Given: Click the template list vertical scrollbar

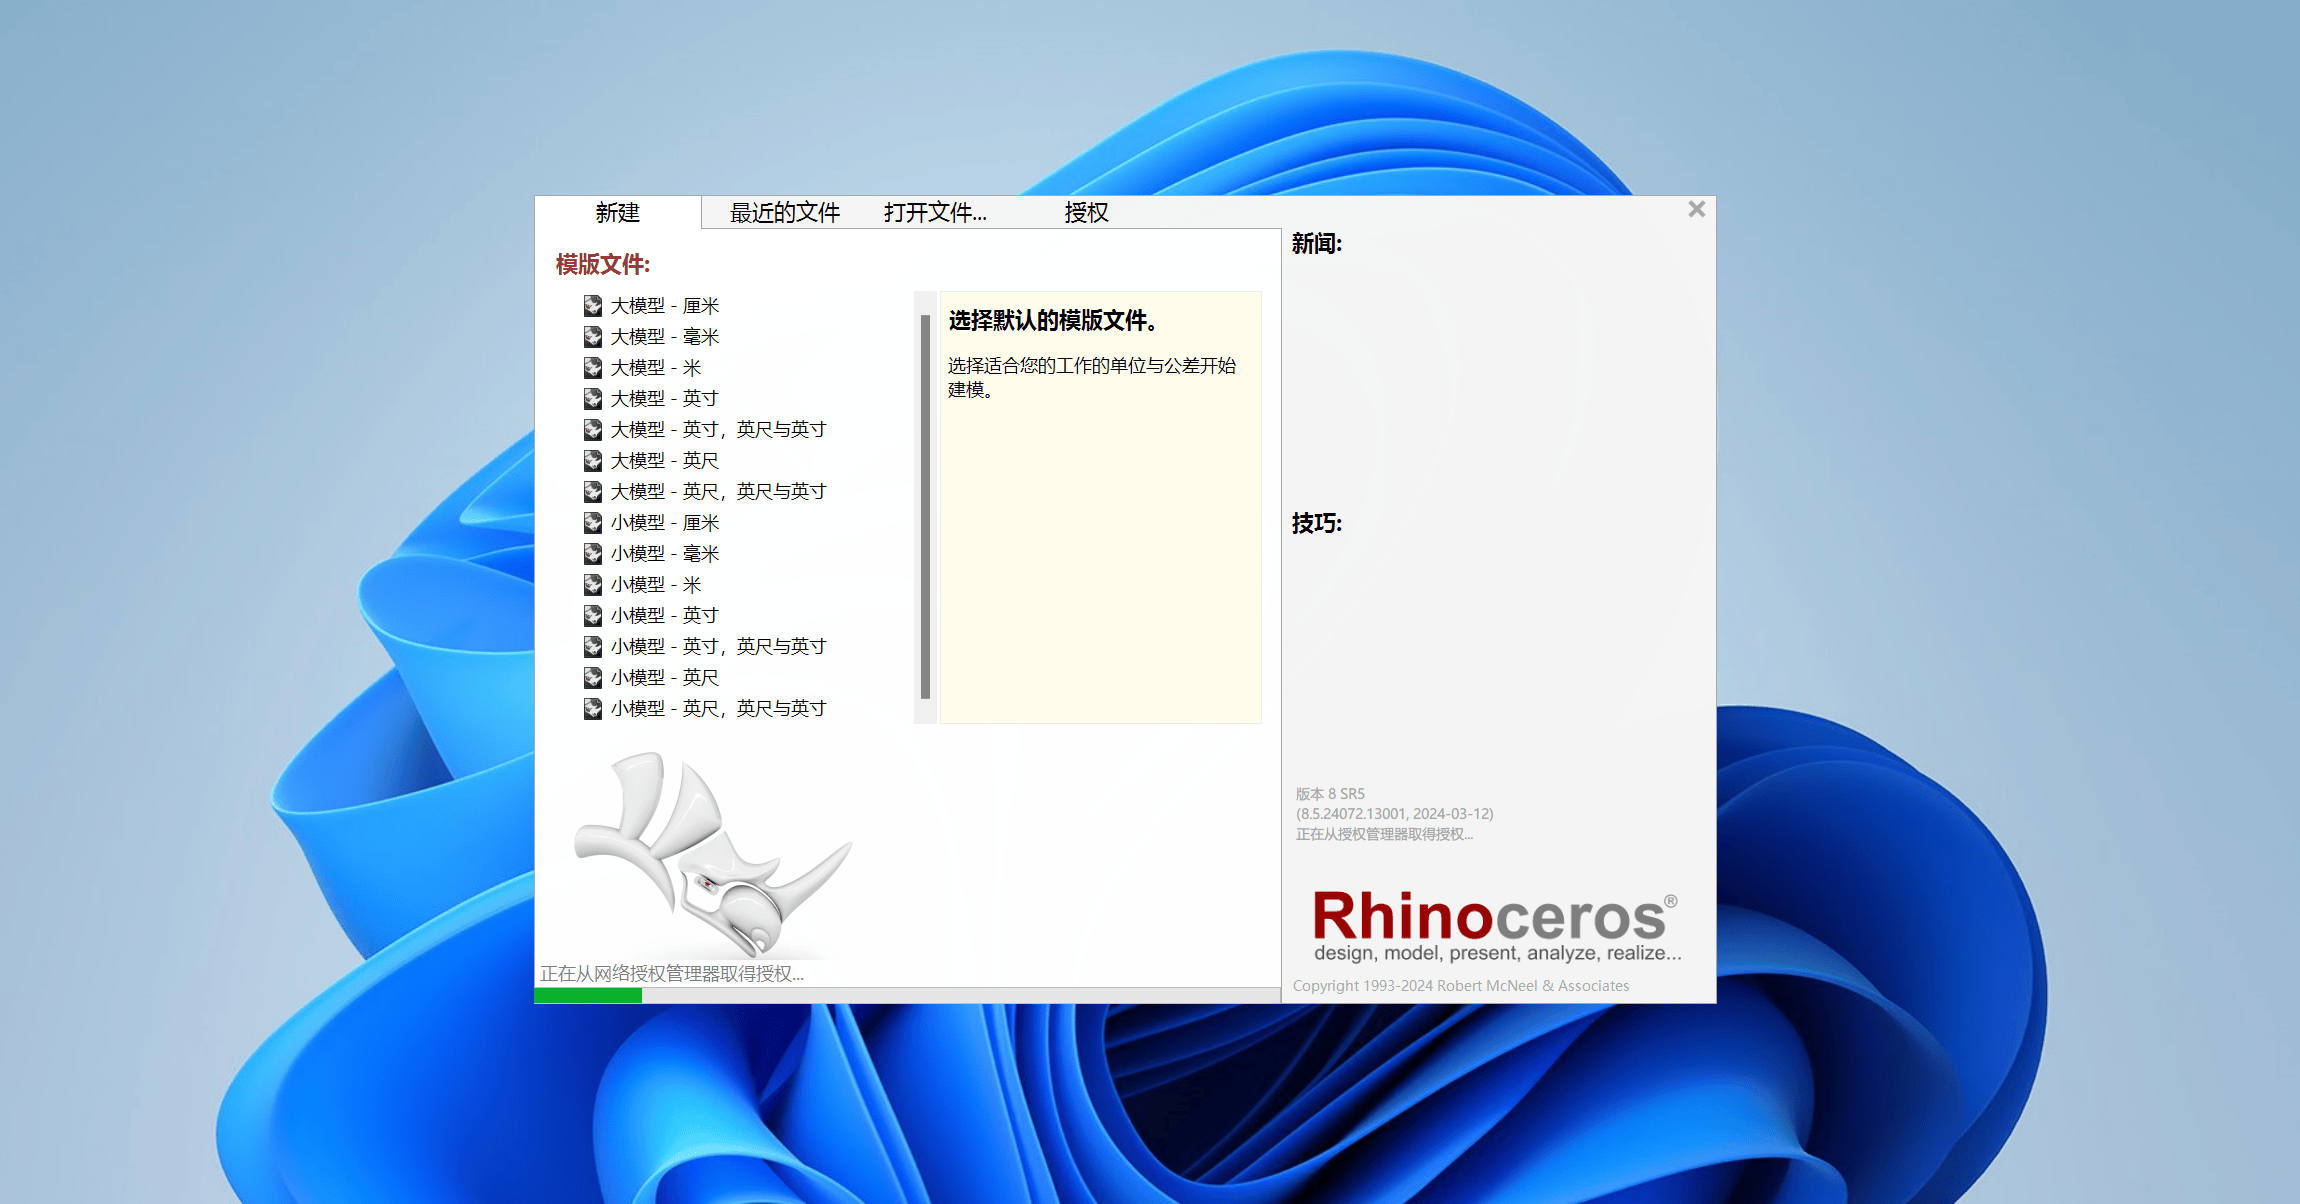Looking at the screenshot, I should 925,507.
